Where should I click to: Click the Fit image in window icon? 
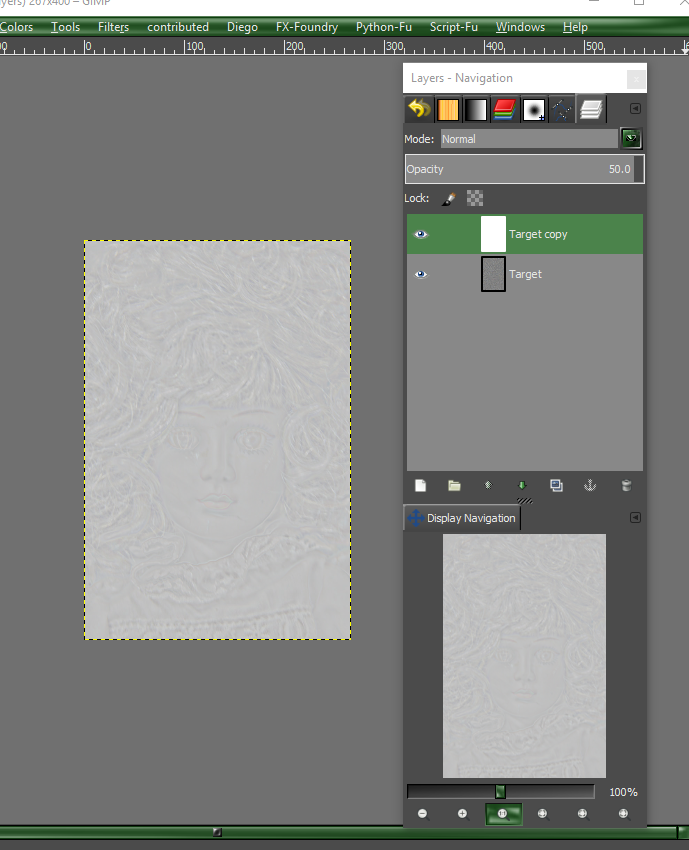click(x=542, y=814)
